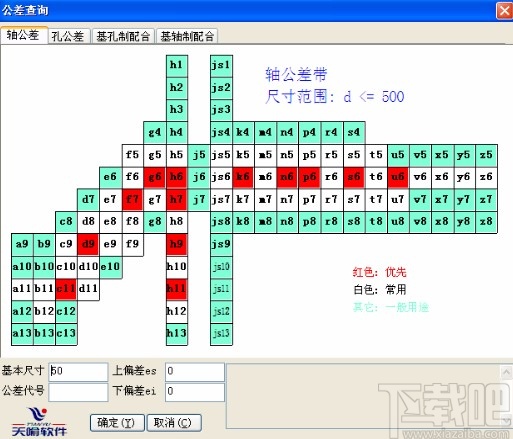This screenshot has height=439, width=513.
Task: Select red preferred cell d9
Action: coord(89,245)
